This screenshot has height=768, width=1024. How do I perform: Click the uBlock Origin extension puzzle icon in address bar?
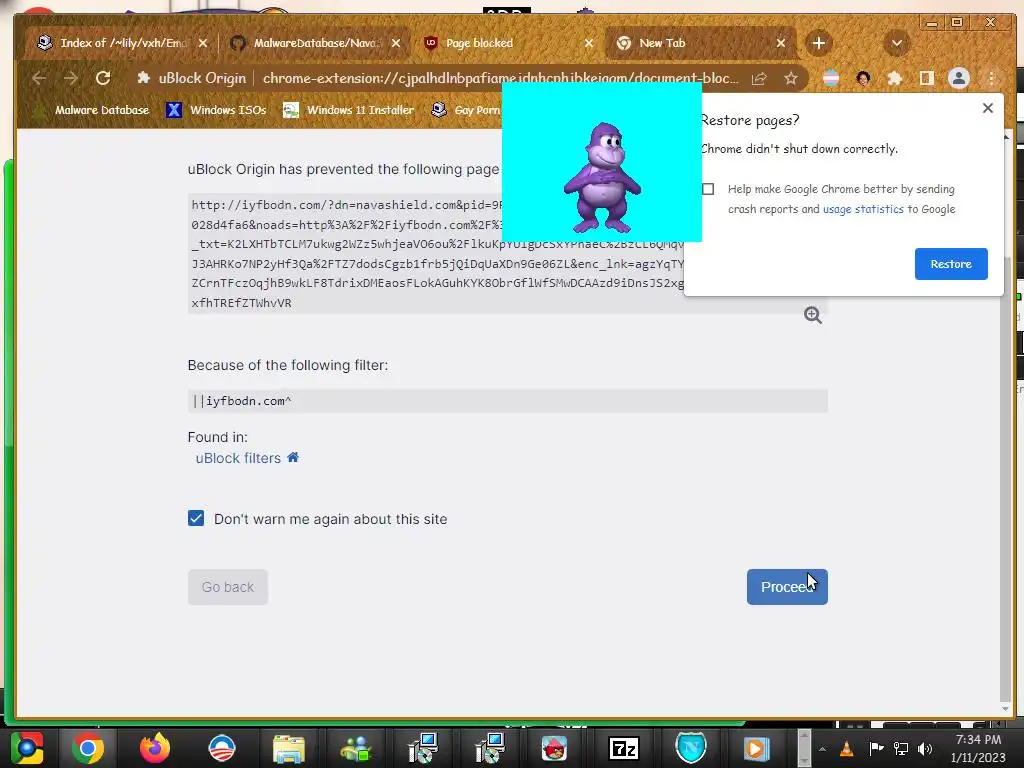pos(144,78)
